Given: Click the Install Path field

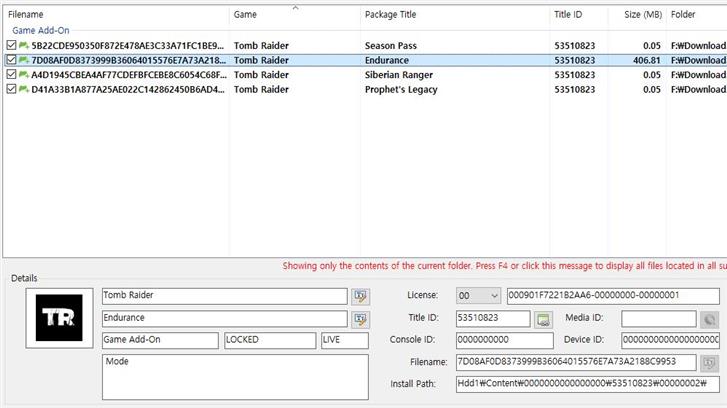Looking at the screenshot, I should (x=587, y=384).
